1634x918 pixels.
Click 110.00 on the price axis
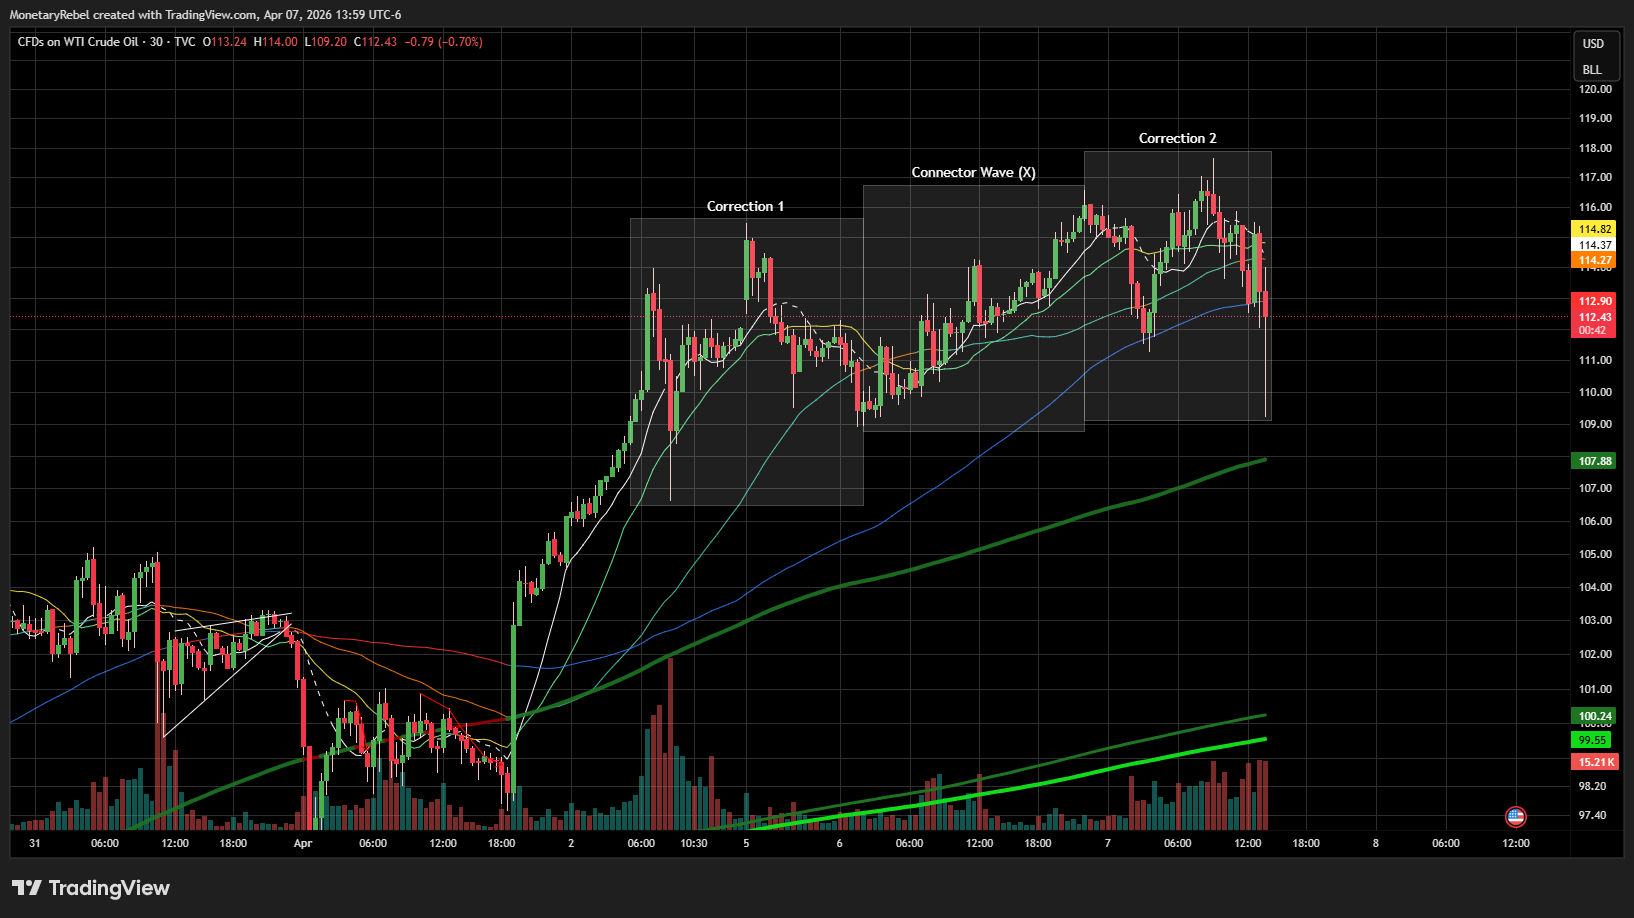tap(1595, 392)
